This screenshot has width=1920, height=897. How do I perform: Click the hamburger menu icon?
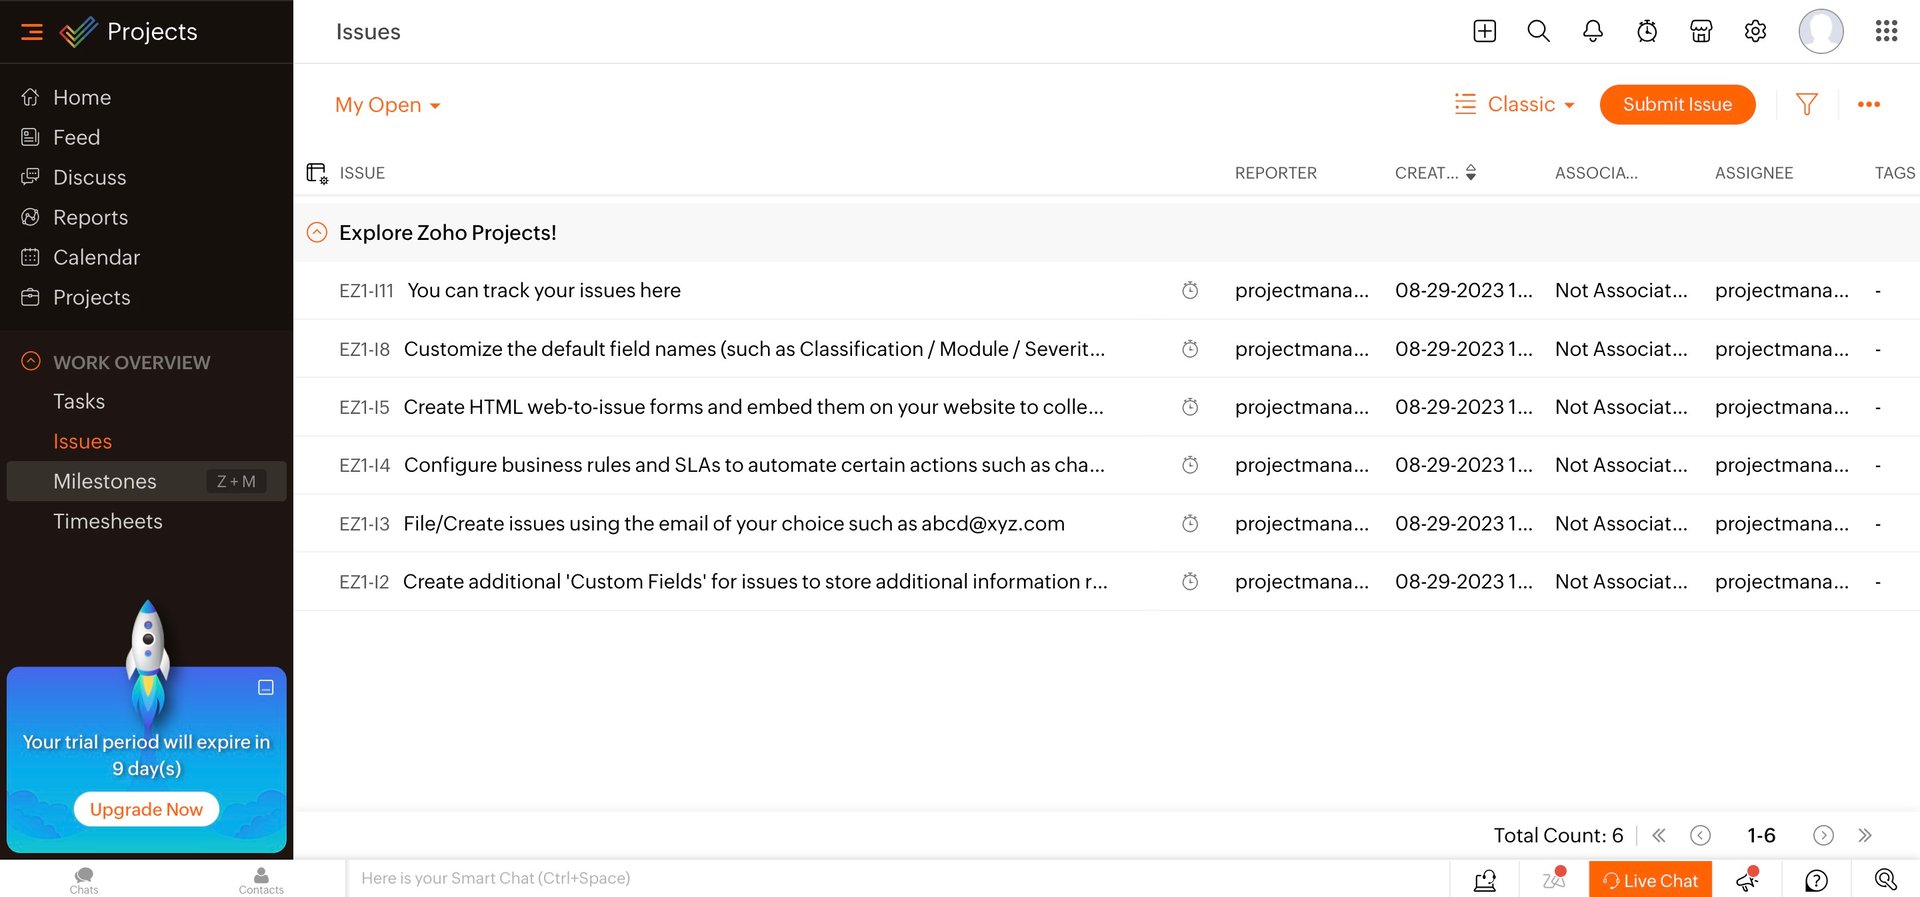point(32,32)
